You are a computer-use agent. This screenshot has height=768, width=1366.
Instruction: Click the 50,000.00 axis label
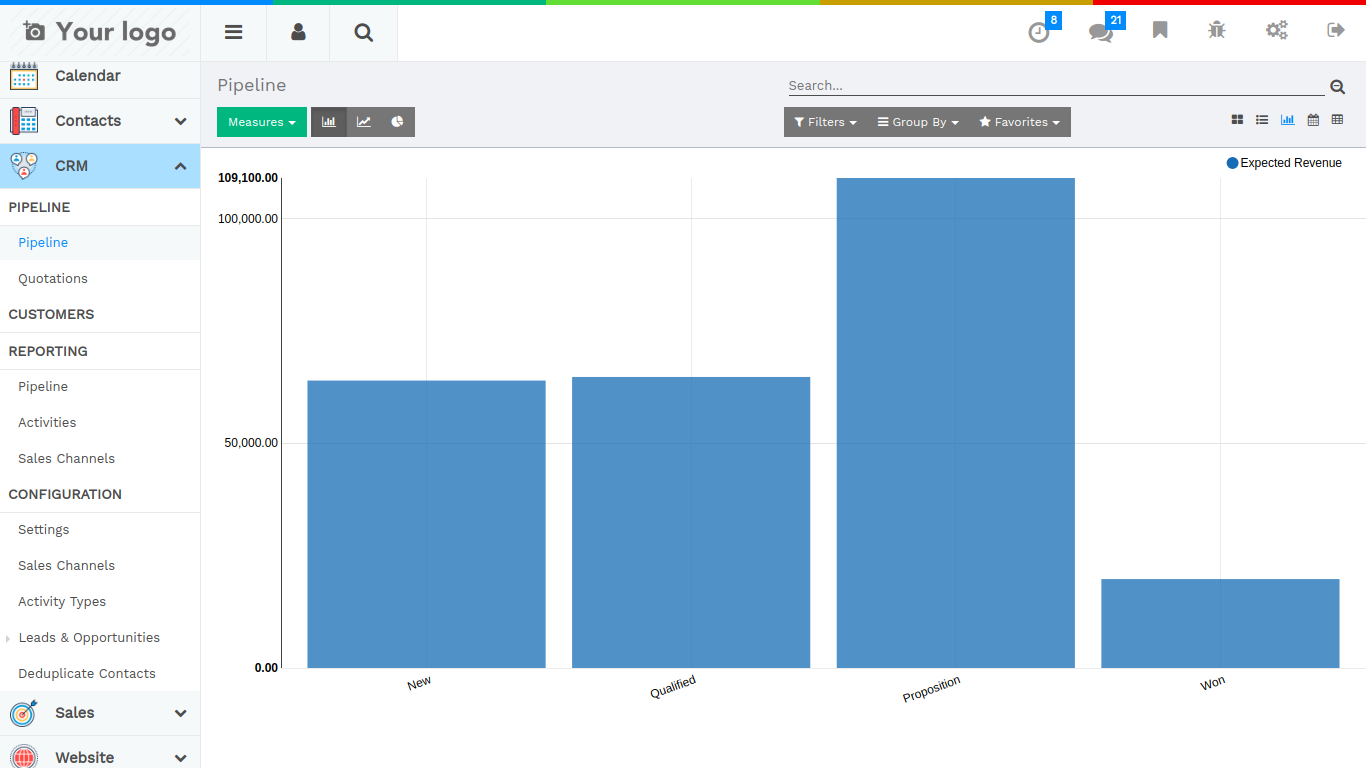click(x=251, y=443)
